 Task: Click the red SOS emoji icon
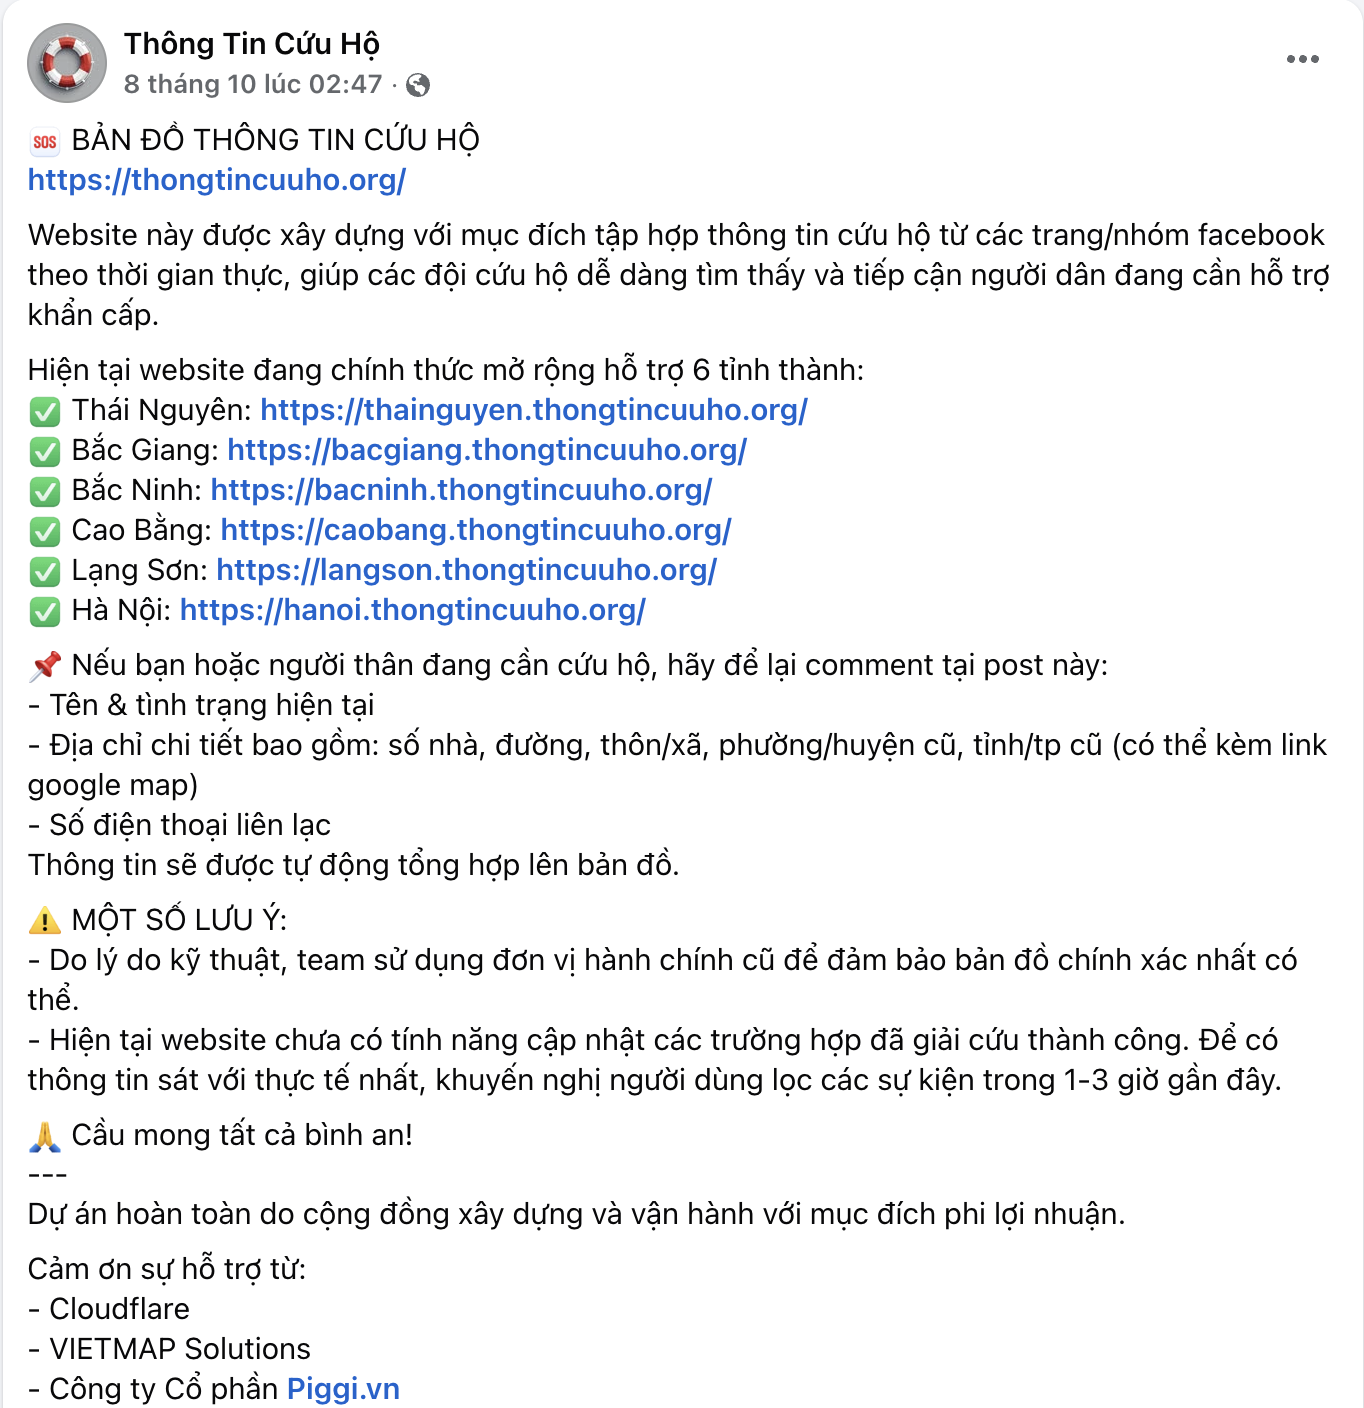click(45, 142)
